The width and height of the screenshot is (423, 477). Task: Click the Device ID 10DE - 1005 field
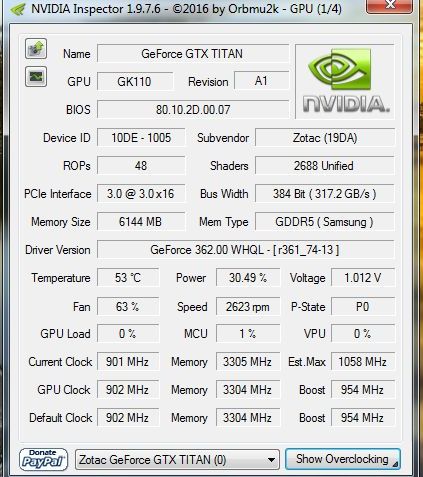(141, 138)
